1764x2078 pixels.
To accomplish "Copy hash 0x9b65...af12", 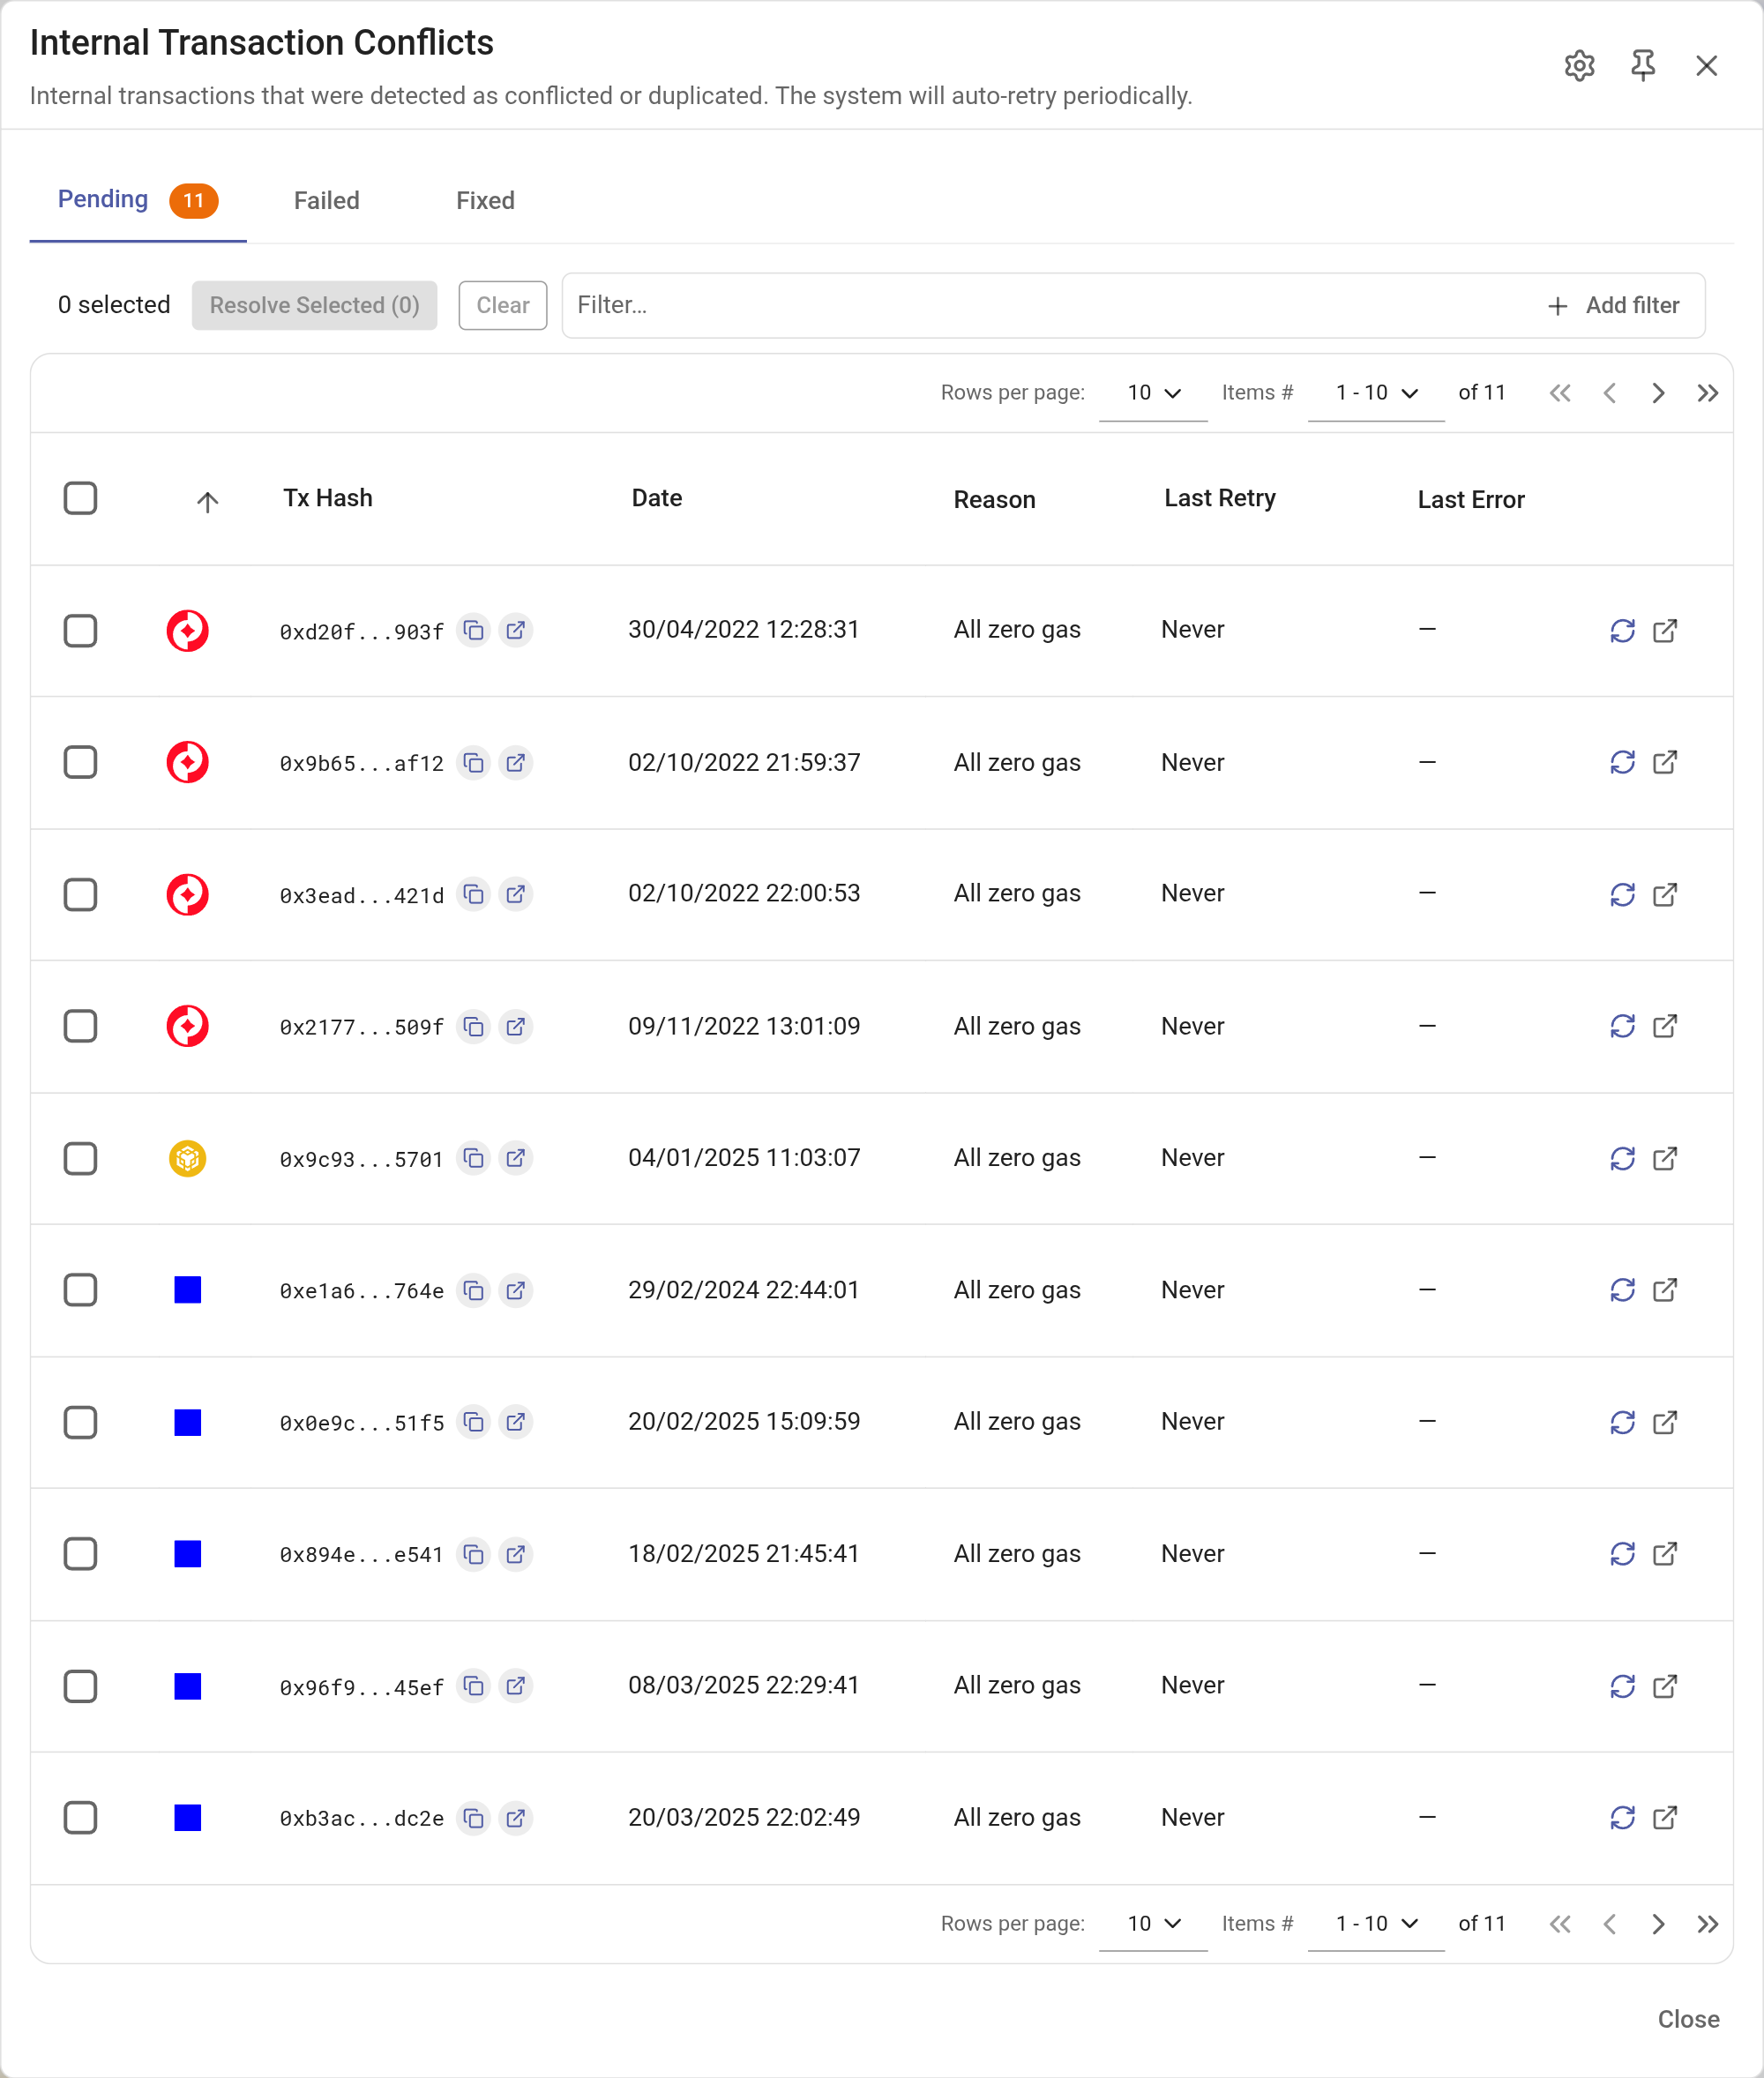I will coord(473,763).
